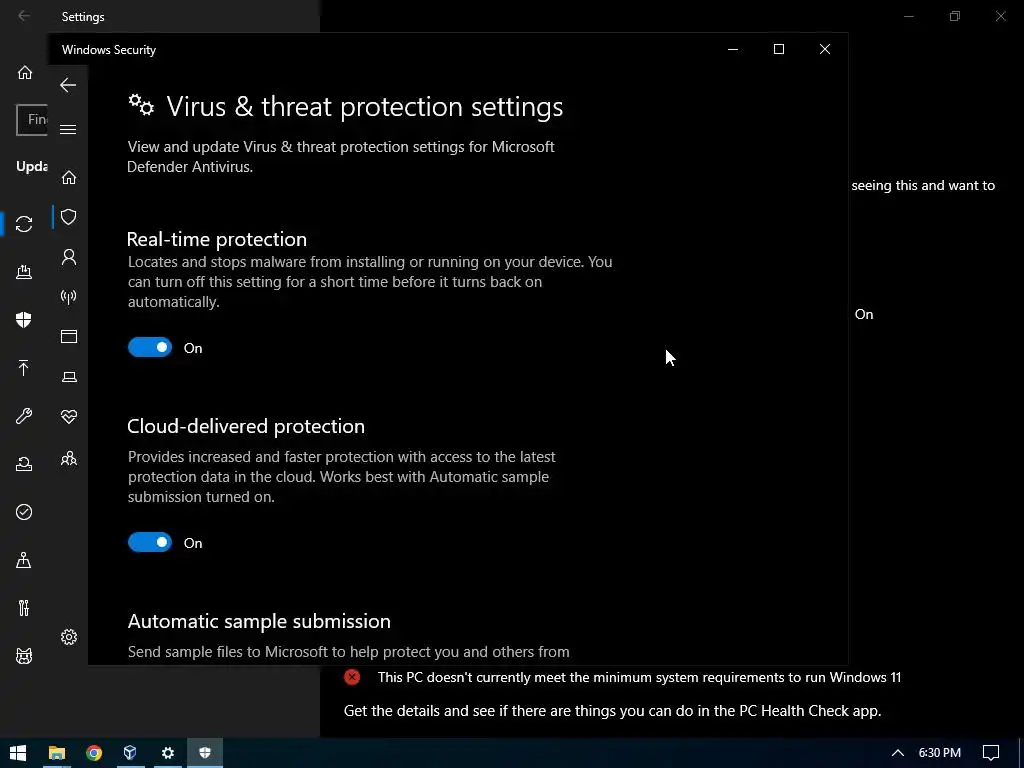Open App & browser control icon
The image size is (1024, 768).
tap(69, 336)
